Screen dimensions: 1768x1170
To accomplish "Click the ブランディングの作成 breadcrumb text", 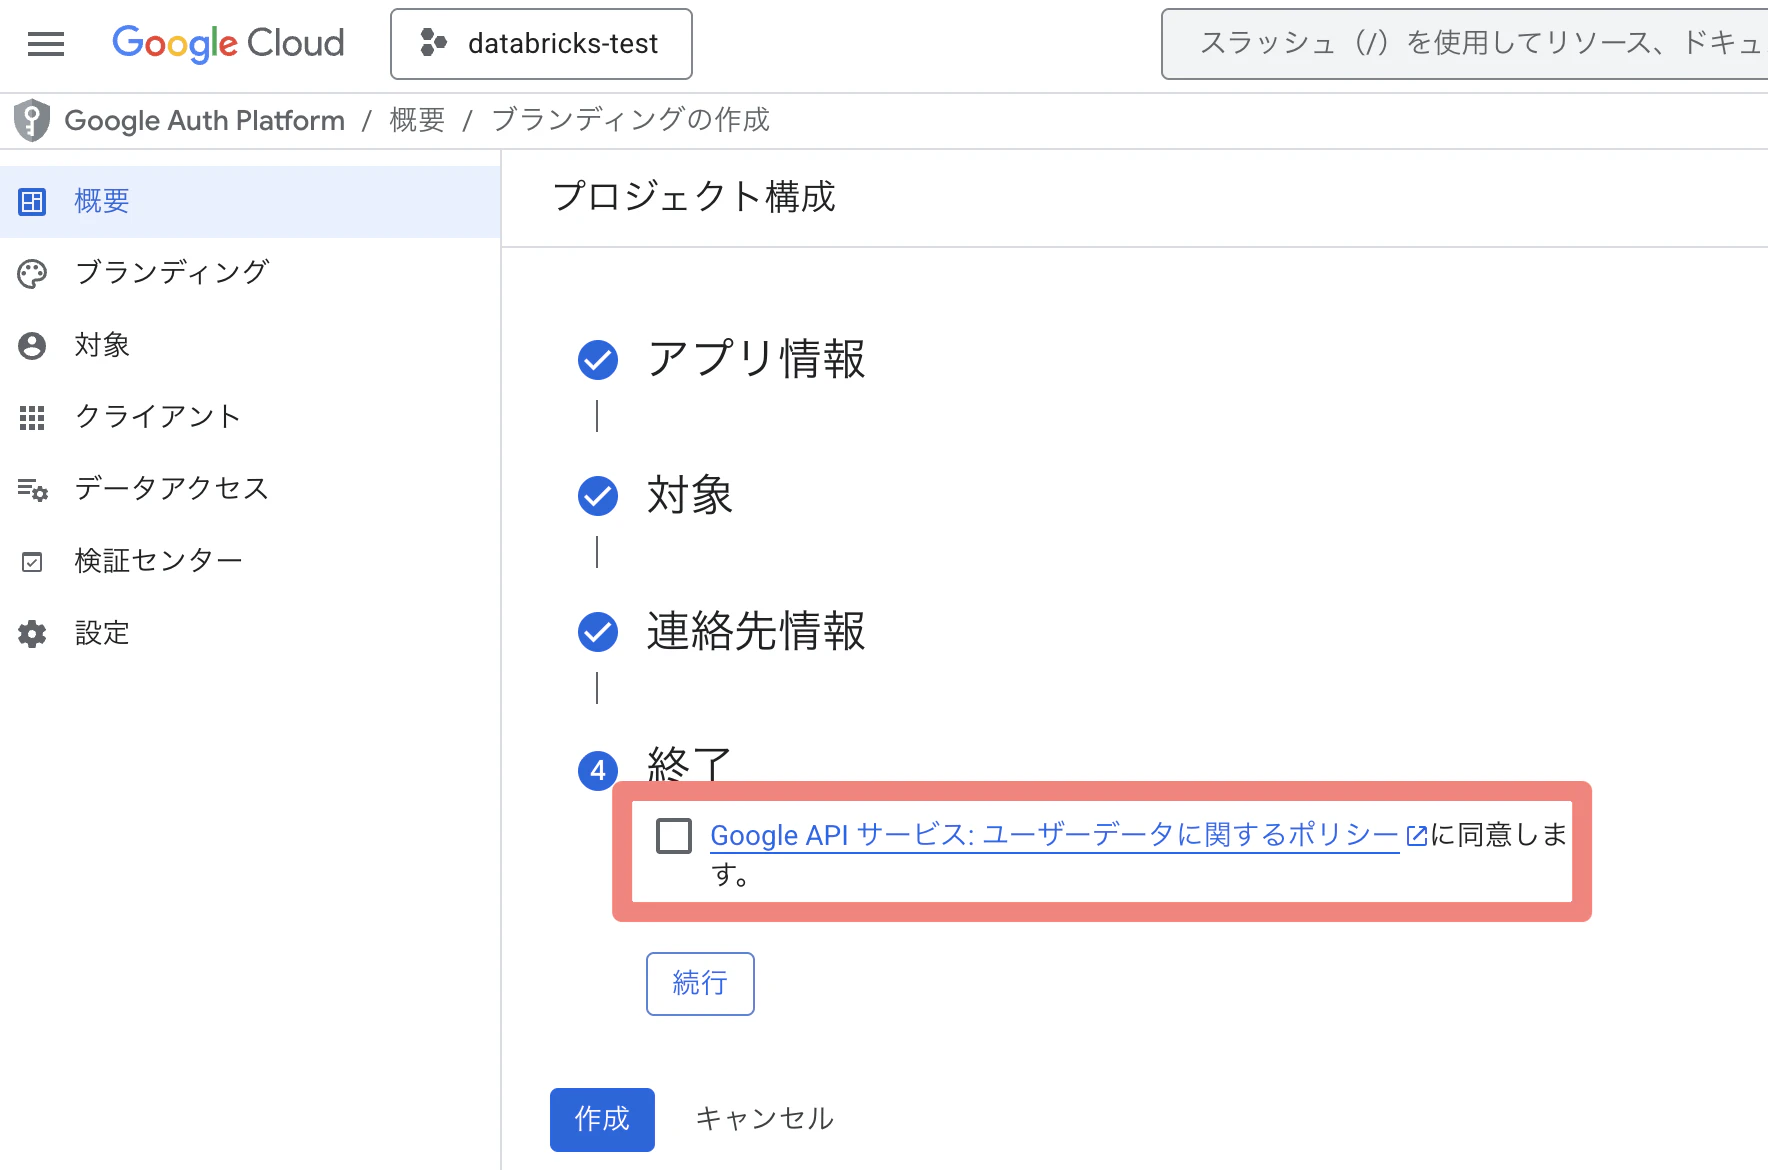I will pyautogui.click(x=631, y=120).
